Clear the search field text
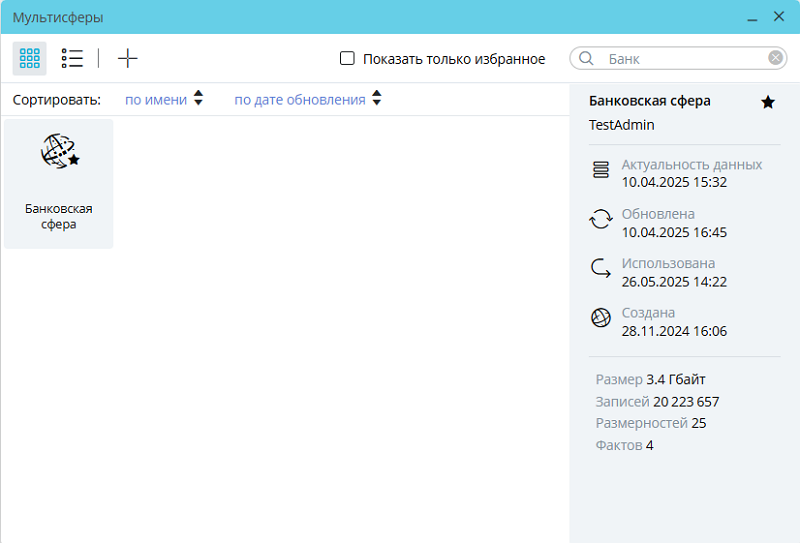The image size is (800, 543). click(775, 58)
